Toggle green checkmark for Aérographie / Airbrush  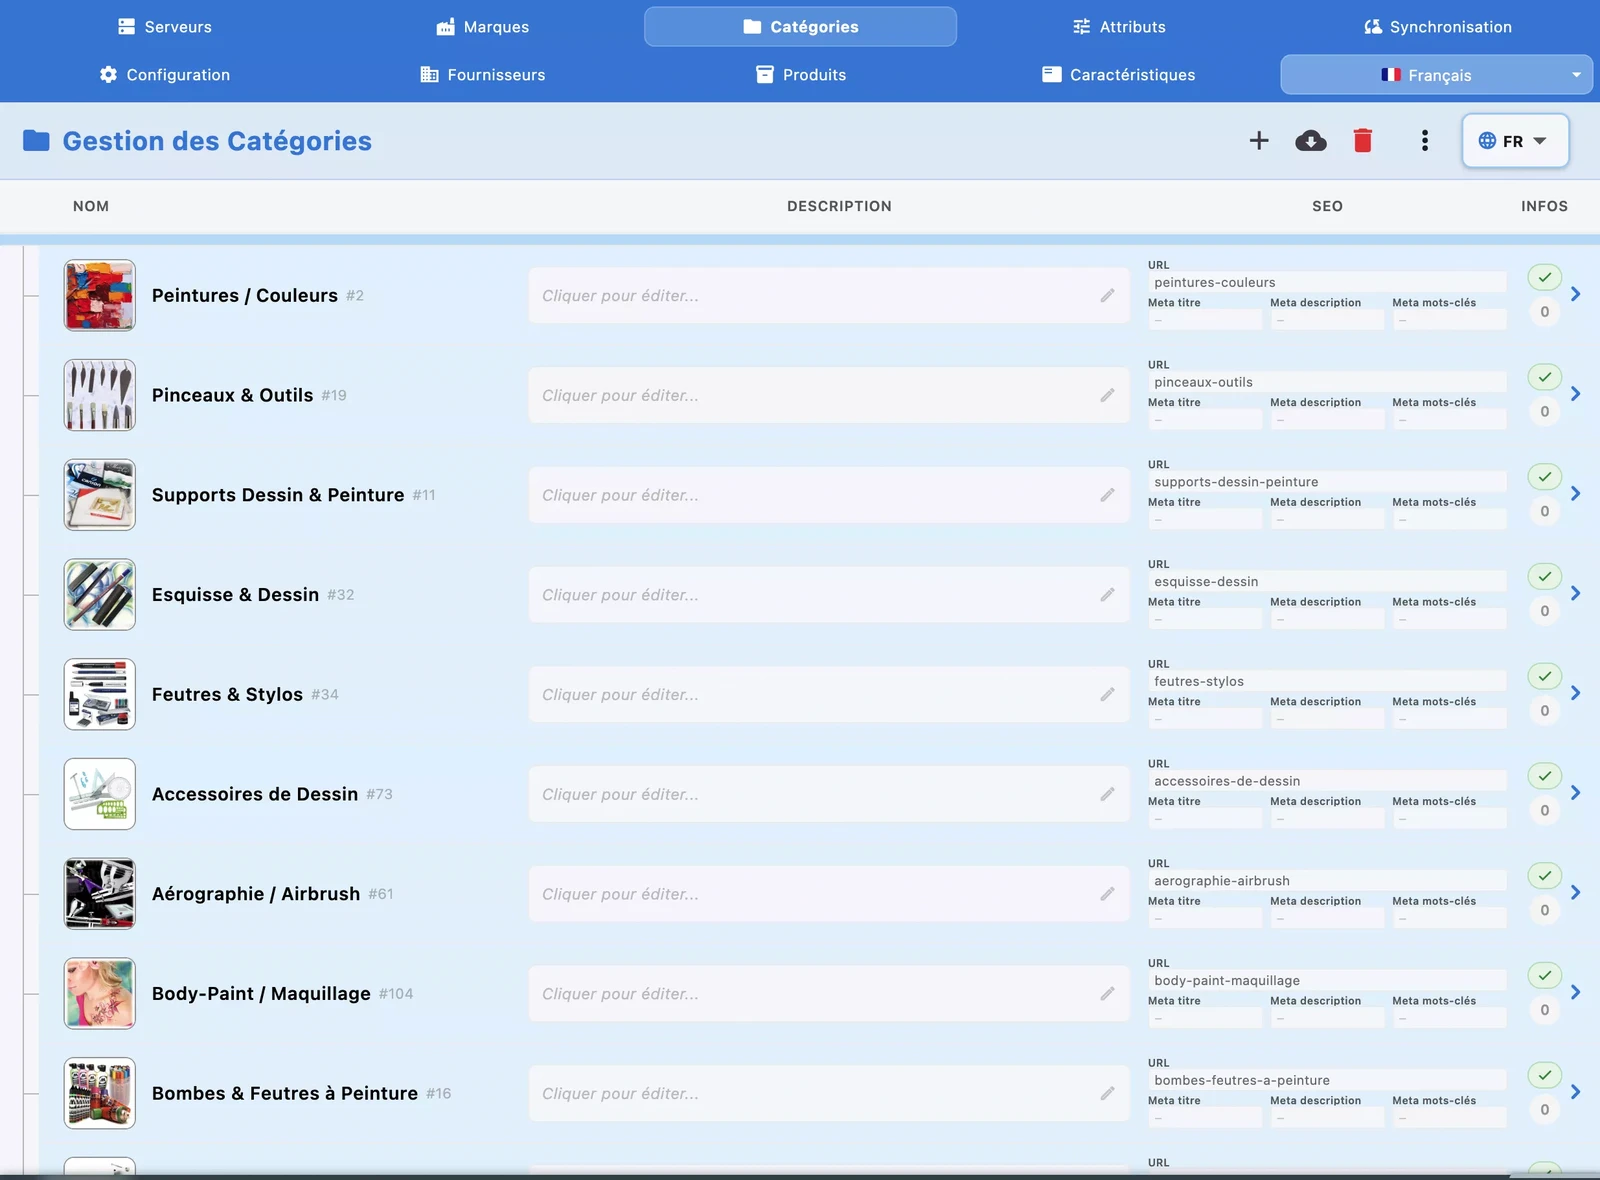pos(1544,876)
